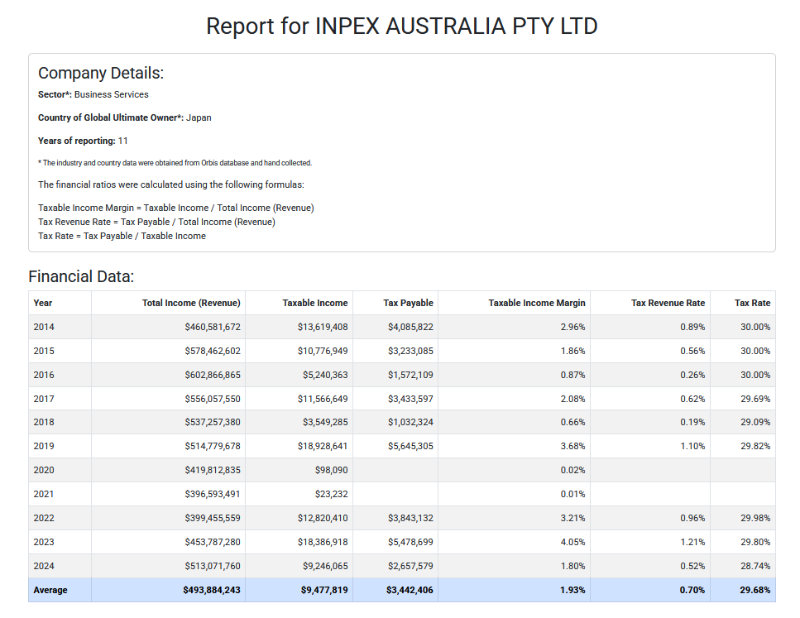The width and height of the screenshot is (800, 618).
Task: Select the Financial Data heading
Action: (x=81, y=276)
